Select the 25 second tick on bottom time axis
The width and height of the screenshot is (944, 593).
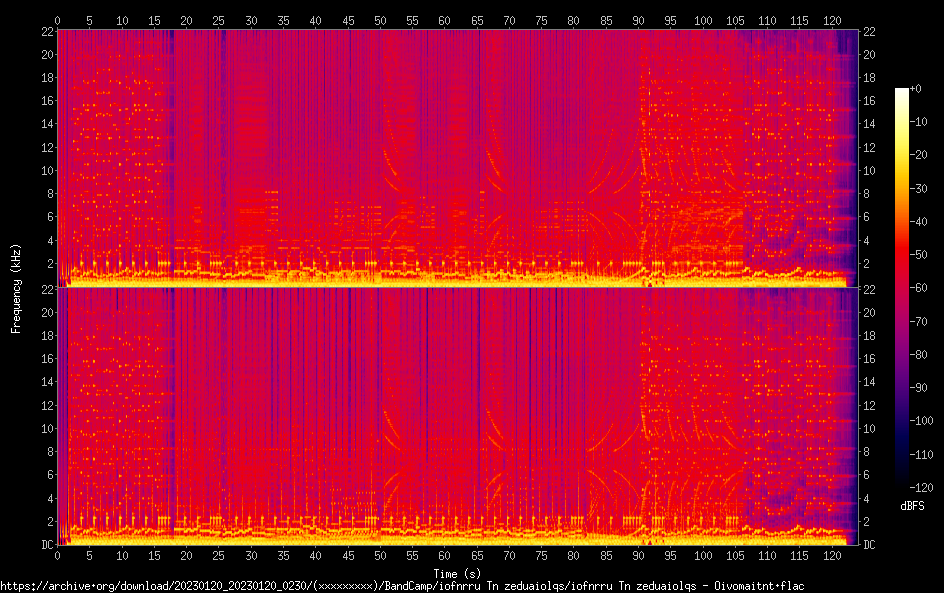click(x=218, y=555)
